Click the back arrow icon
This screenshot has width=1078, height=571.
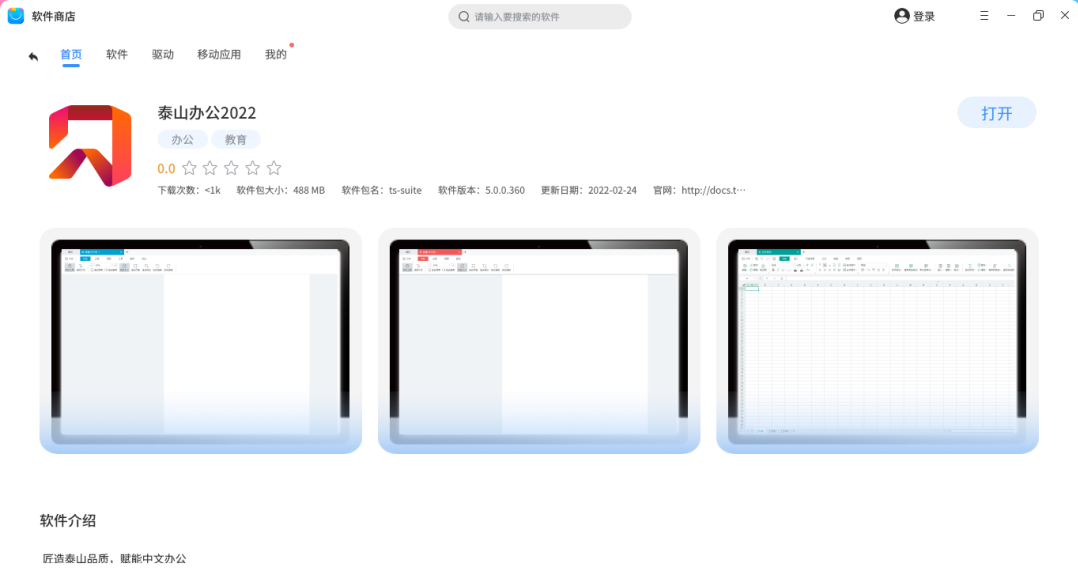click(33, 56)
